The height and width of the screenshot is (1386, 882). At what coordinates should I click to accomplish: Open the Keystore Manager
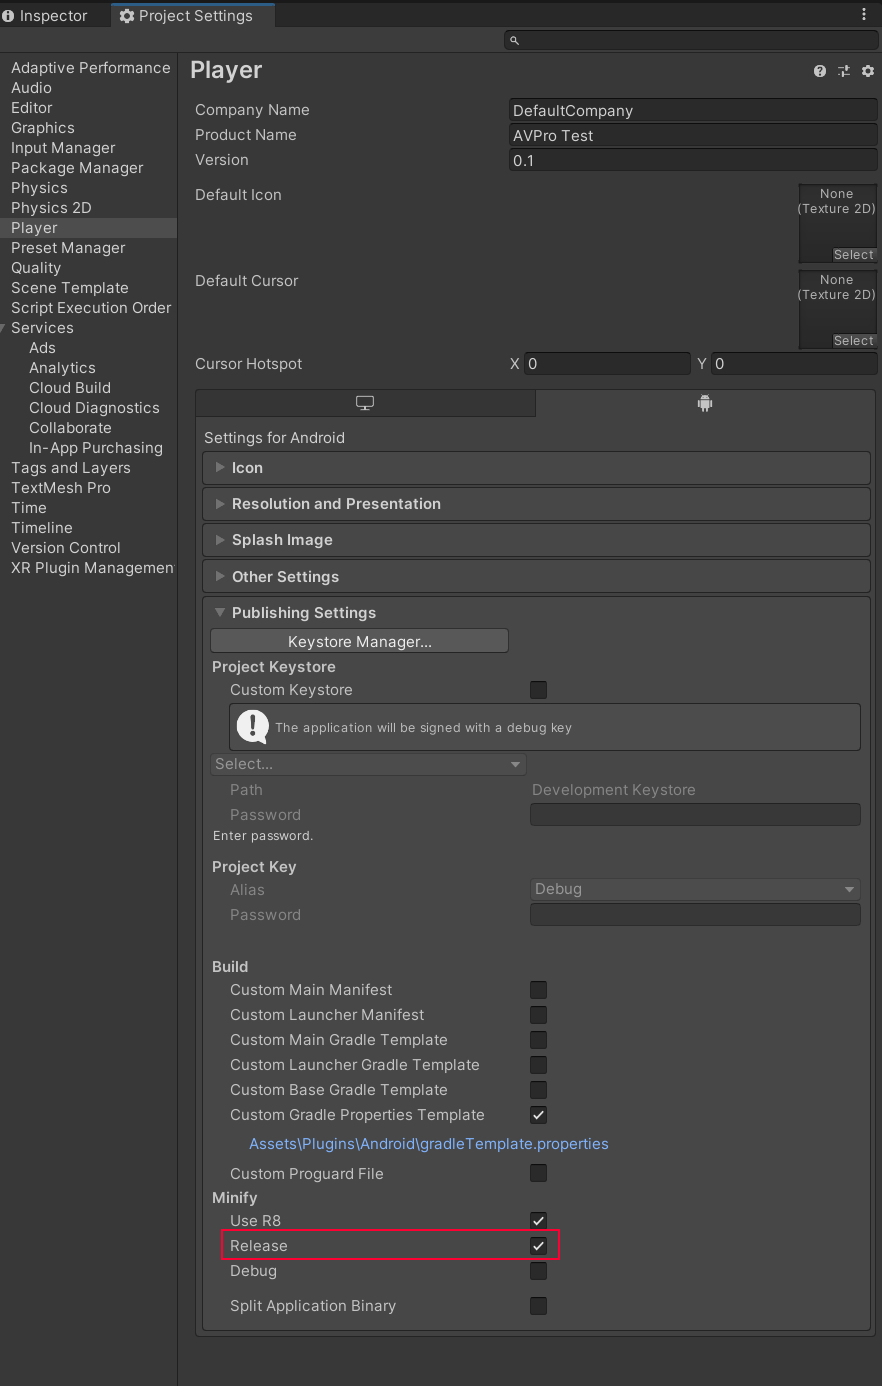pos(358,640)
